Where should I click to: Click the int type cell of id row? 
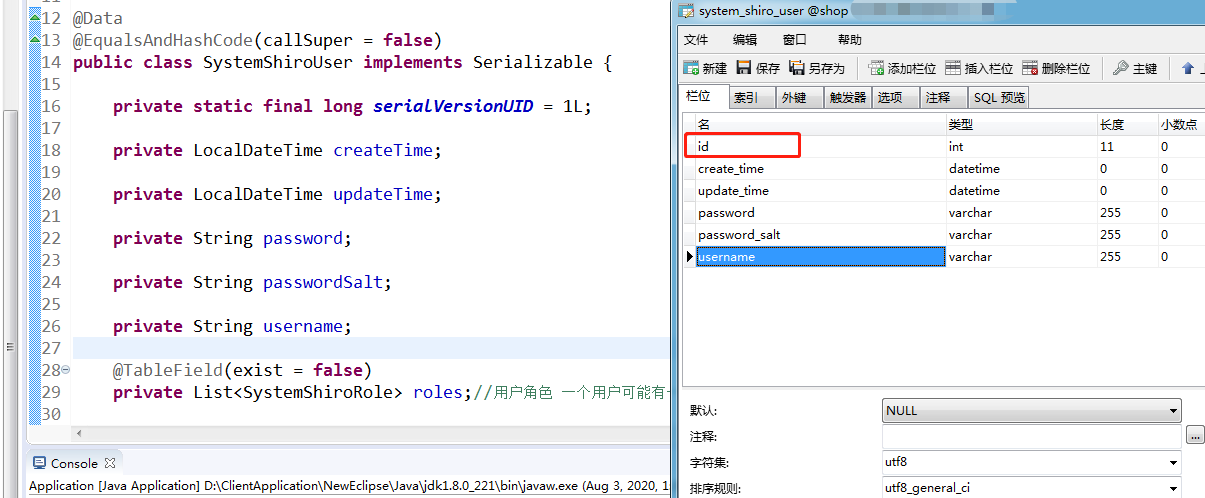pyautogui.click(x=1021, y=146)
